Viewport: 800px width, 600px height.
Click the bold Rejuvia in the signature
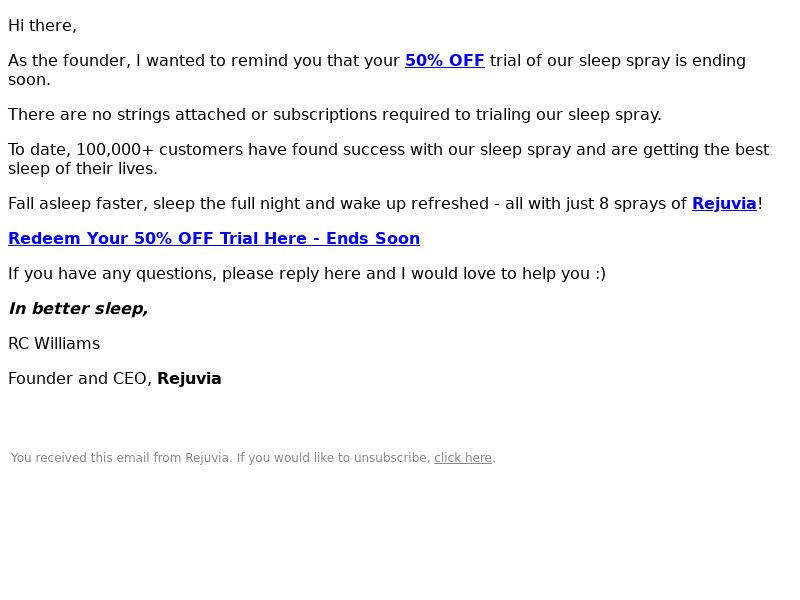coord(189,379)
